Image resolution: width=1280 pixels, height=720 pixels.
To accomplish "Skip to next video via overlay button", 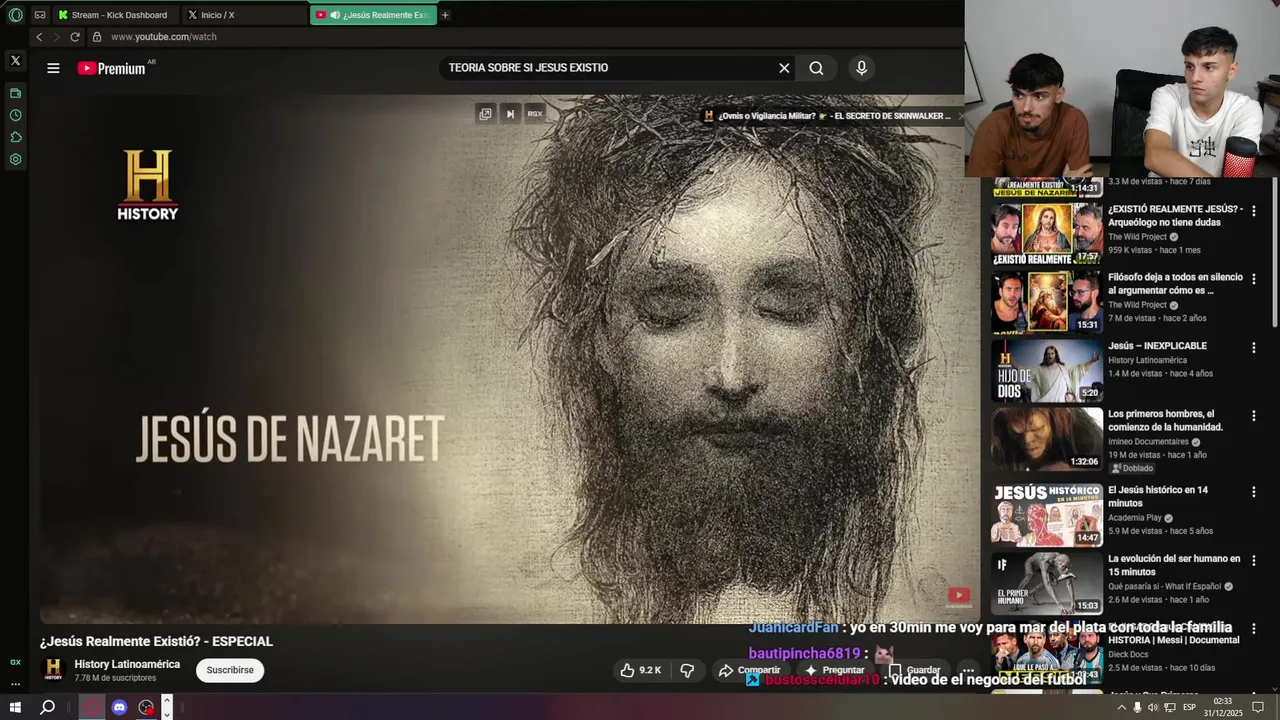I will tap(510, 114).
